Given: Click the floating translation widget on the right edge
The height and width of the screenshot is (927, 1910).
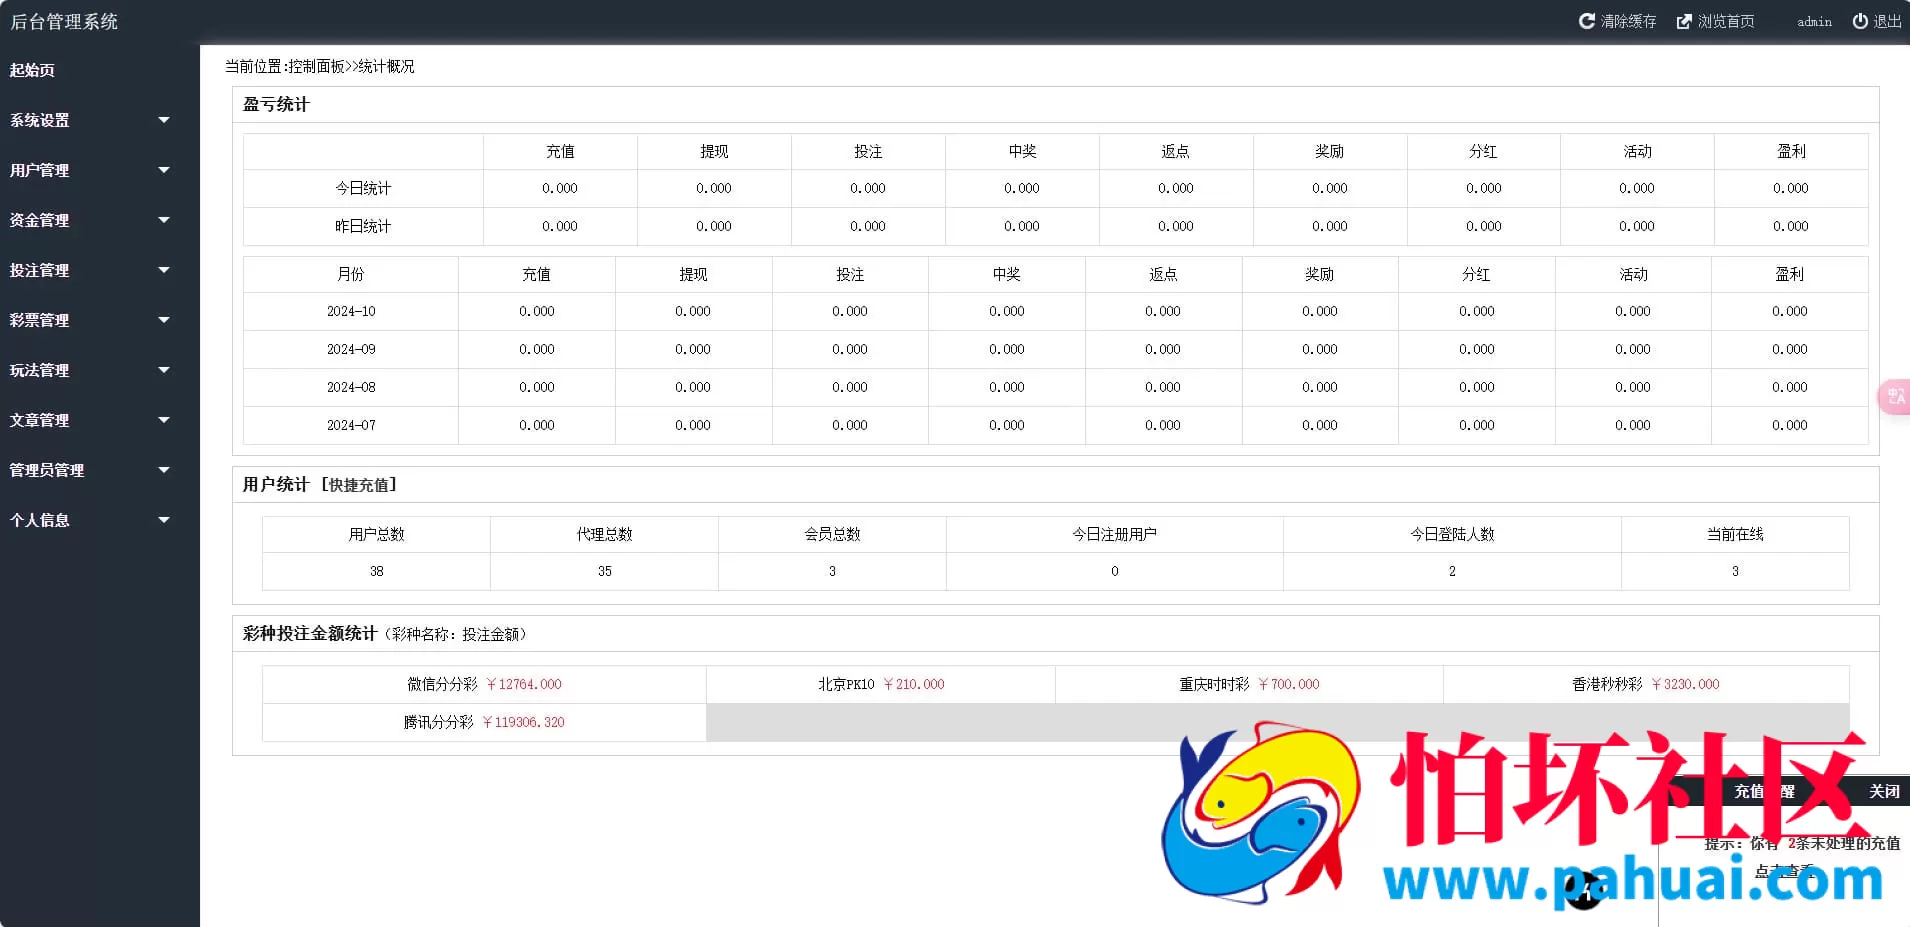Looking at the screenshot, I should pos(1896,396).
